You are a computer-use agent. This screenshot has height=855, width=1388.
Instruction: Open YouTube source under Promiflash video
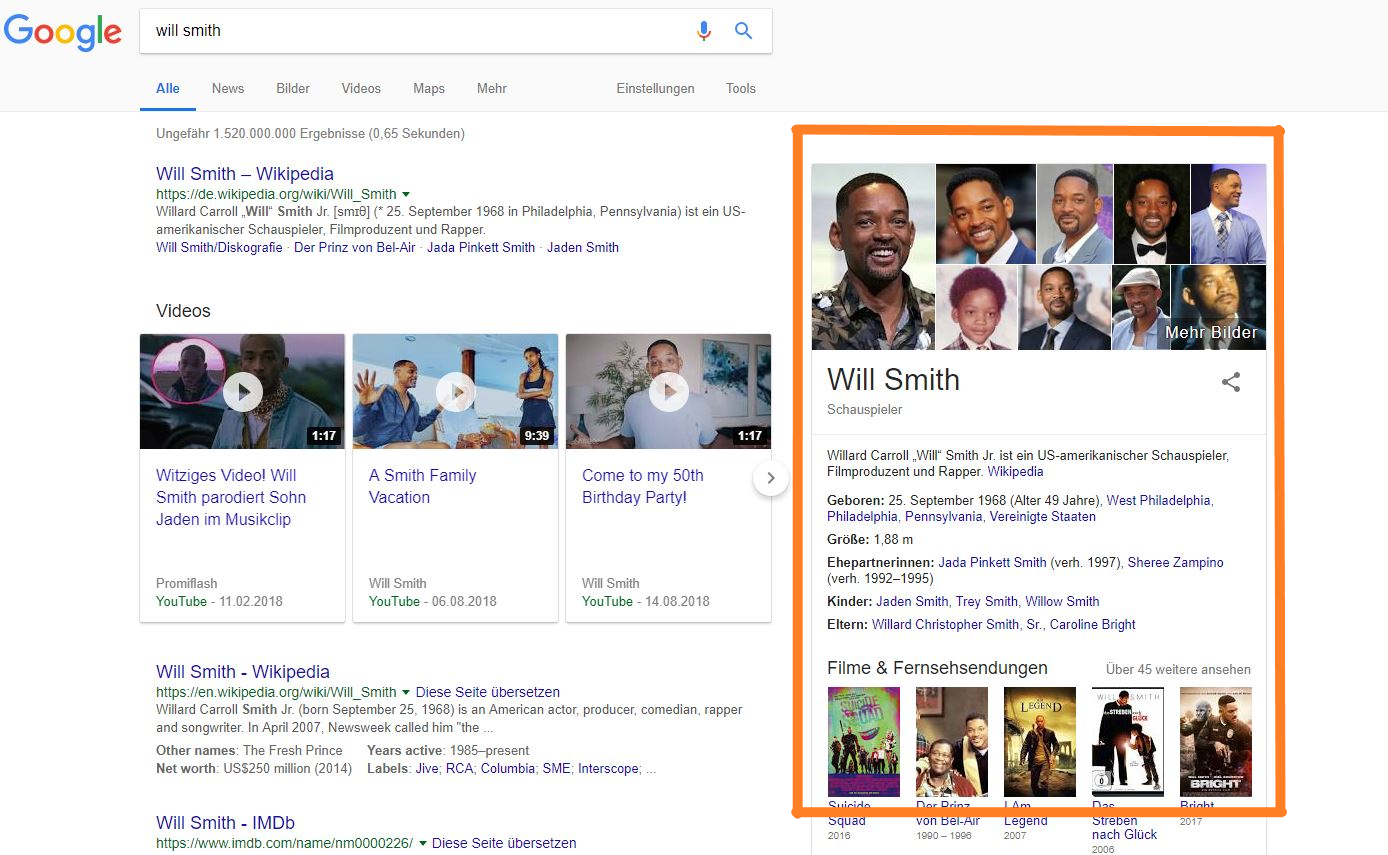pyautogui.click(x=181, y=601)
